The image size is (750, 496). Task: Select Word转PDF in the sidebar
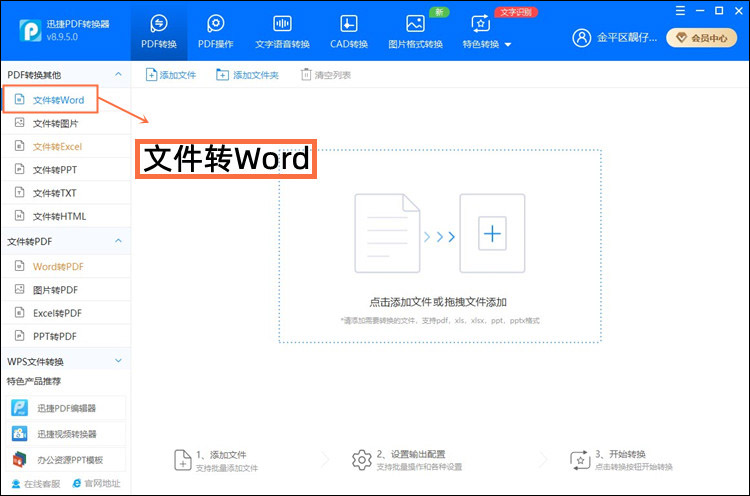[x=66, y=266]
